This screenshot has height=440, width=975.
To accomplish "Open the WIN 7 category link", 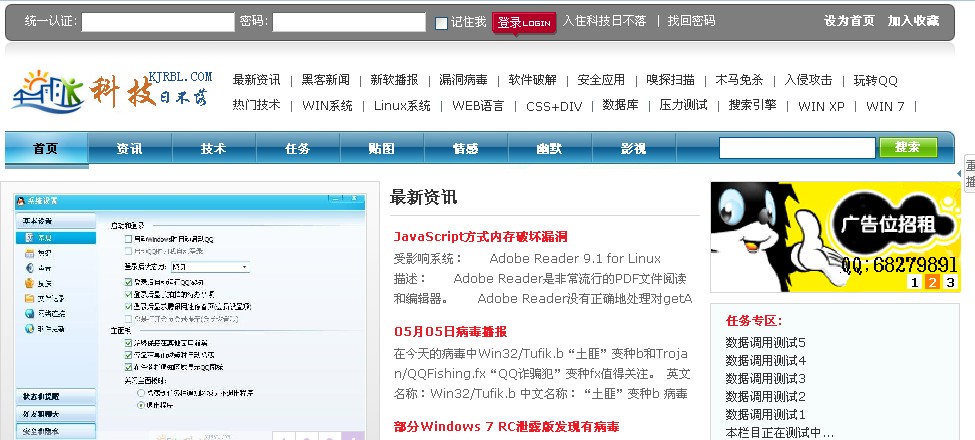I will pyautogui.click(x=885, y=106).
